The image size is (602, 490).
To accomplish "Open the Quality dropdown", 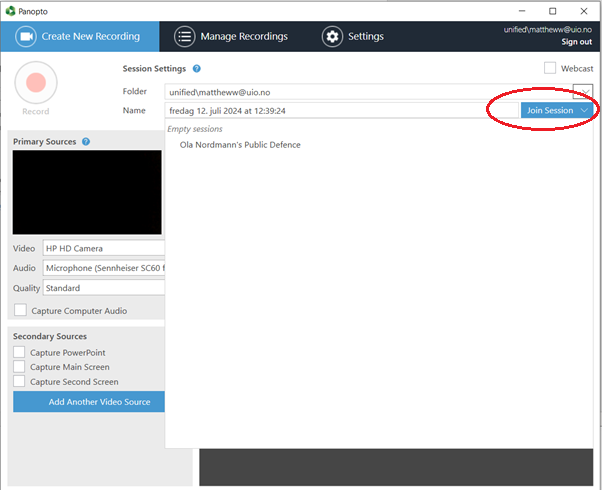I will (104, 288).
